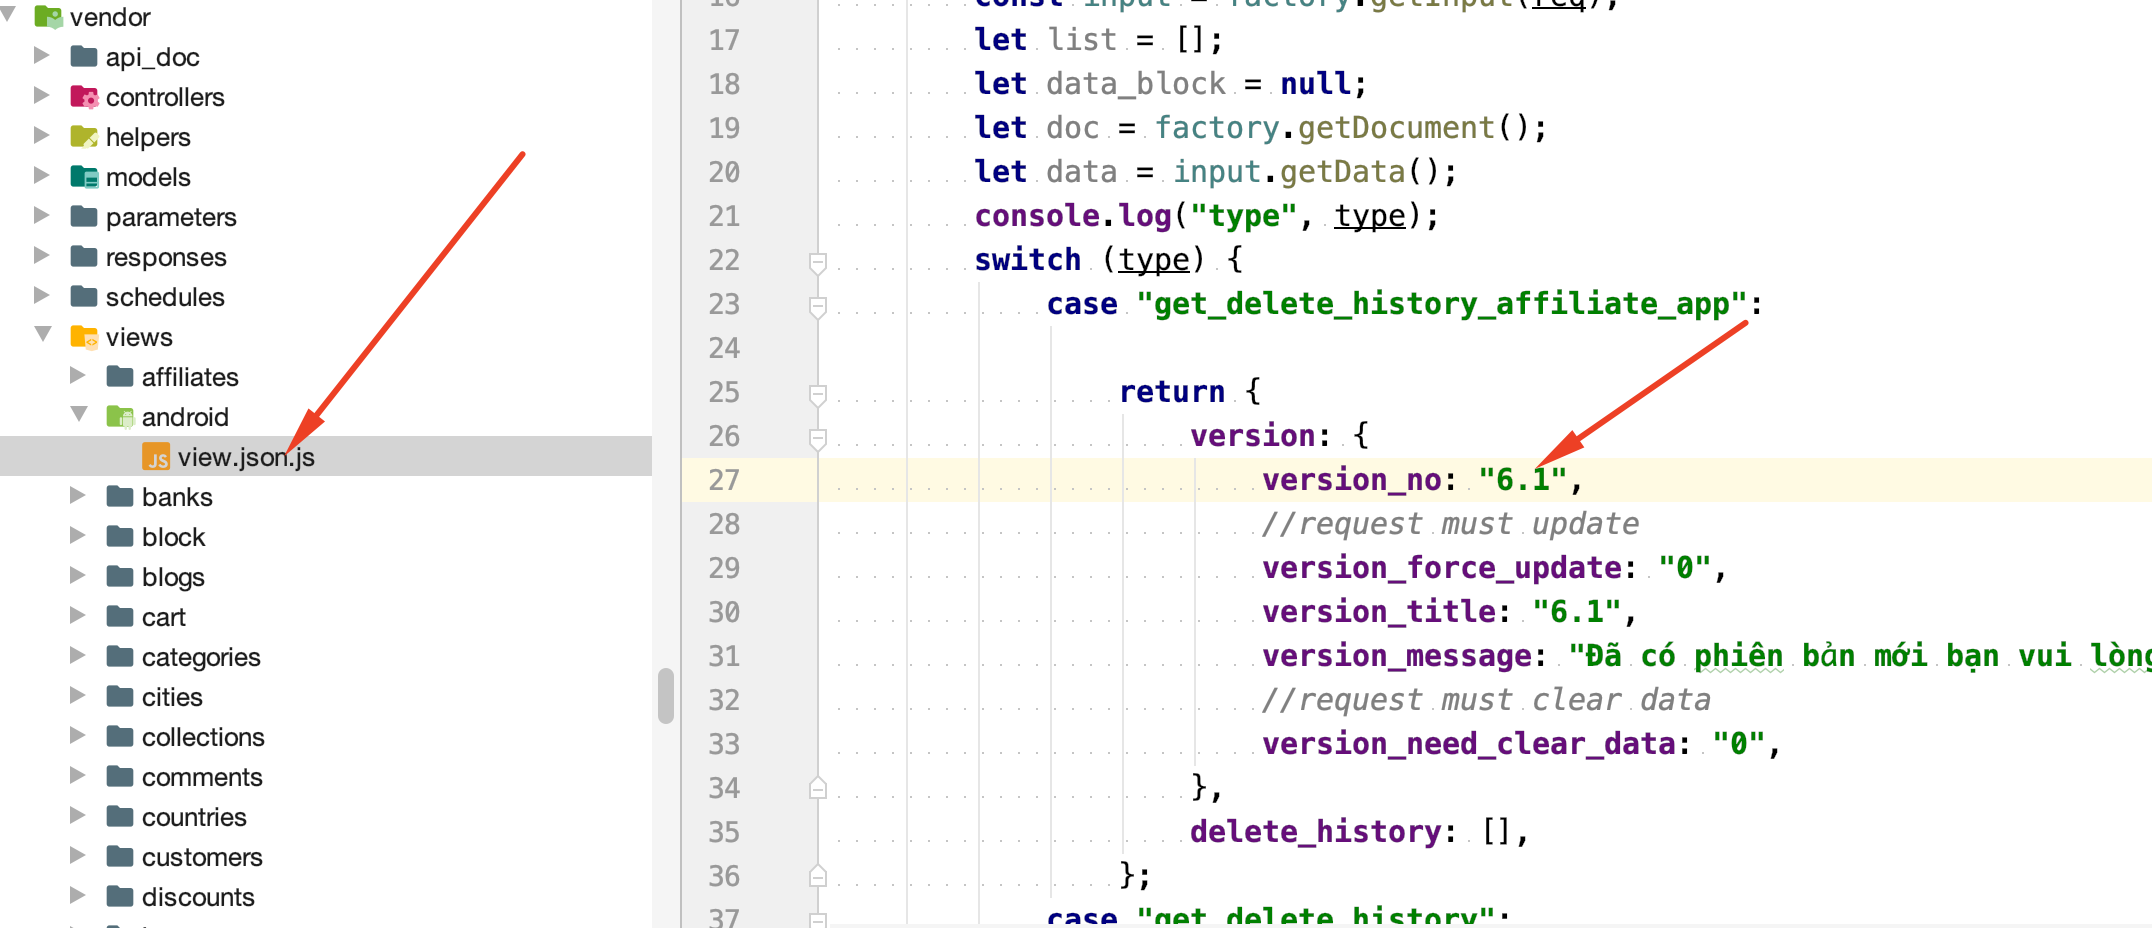Click the "//request must update" comment
The image size is (2152, 928).
(x=1451, y=524)
